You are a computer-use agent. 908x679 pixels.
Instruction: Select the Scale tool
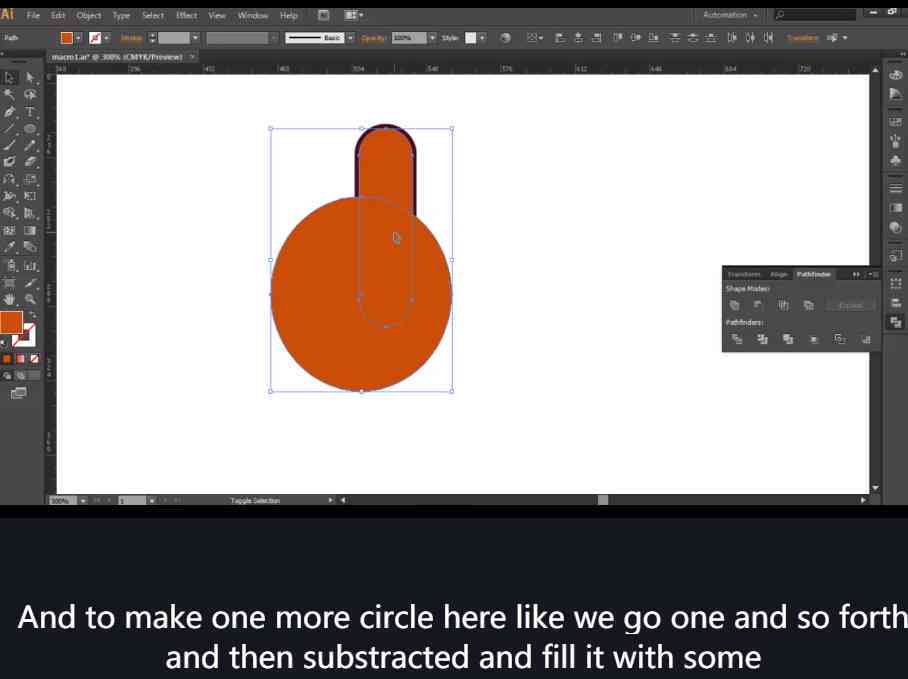[x=30, y=179]
